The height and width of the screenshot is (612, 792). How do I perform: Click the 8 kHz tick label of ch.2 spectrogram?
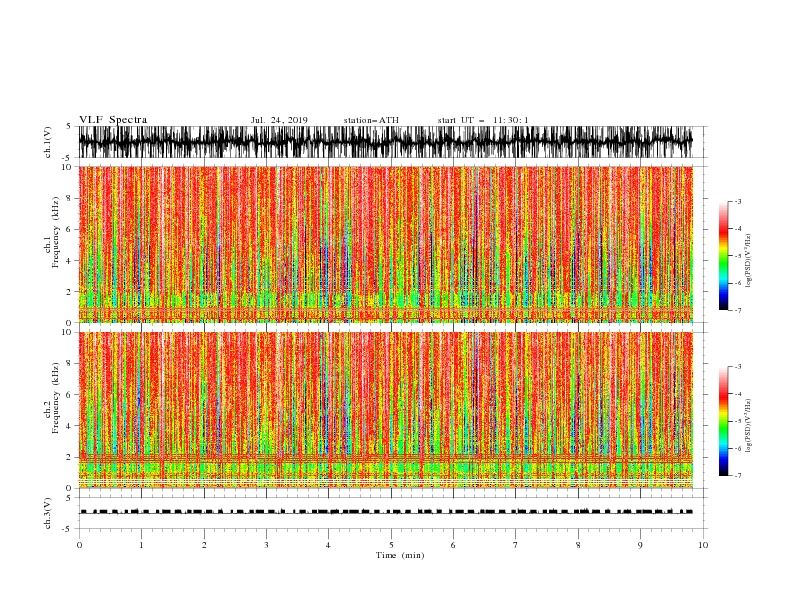[70, 364]
